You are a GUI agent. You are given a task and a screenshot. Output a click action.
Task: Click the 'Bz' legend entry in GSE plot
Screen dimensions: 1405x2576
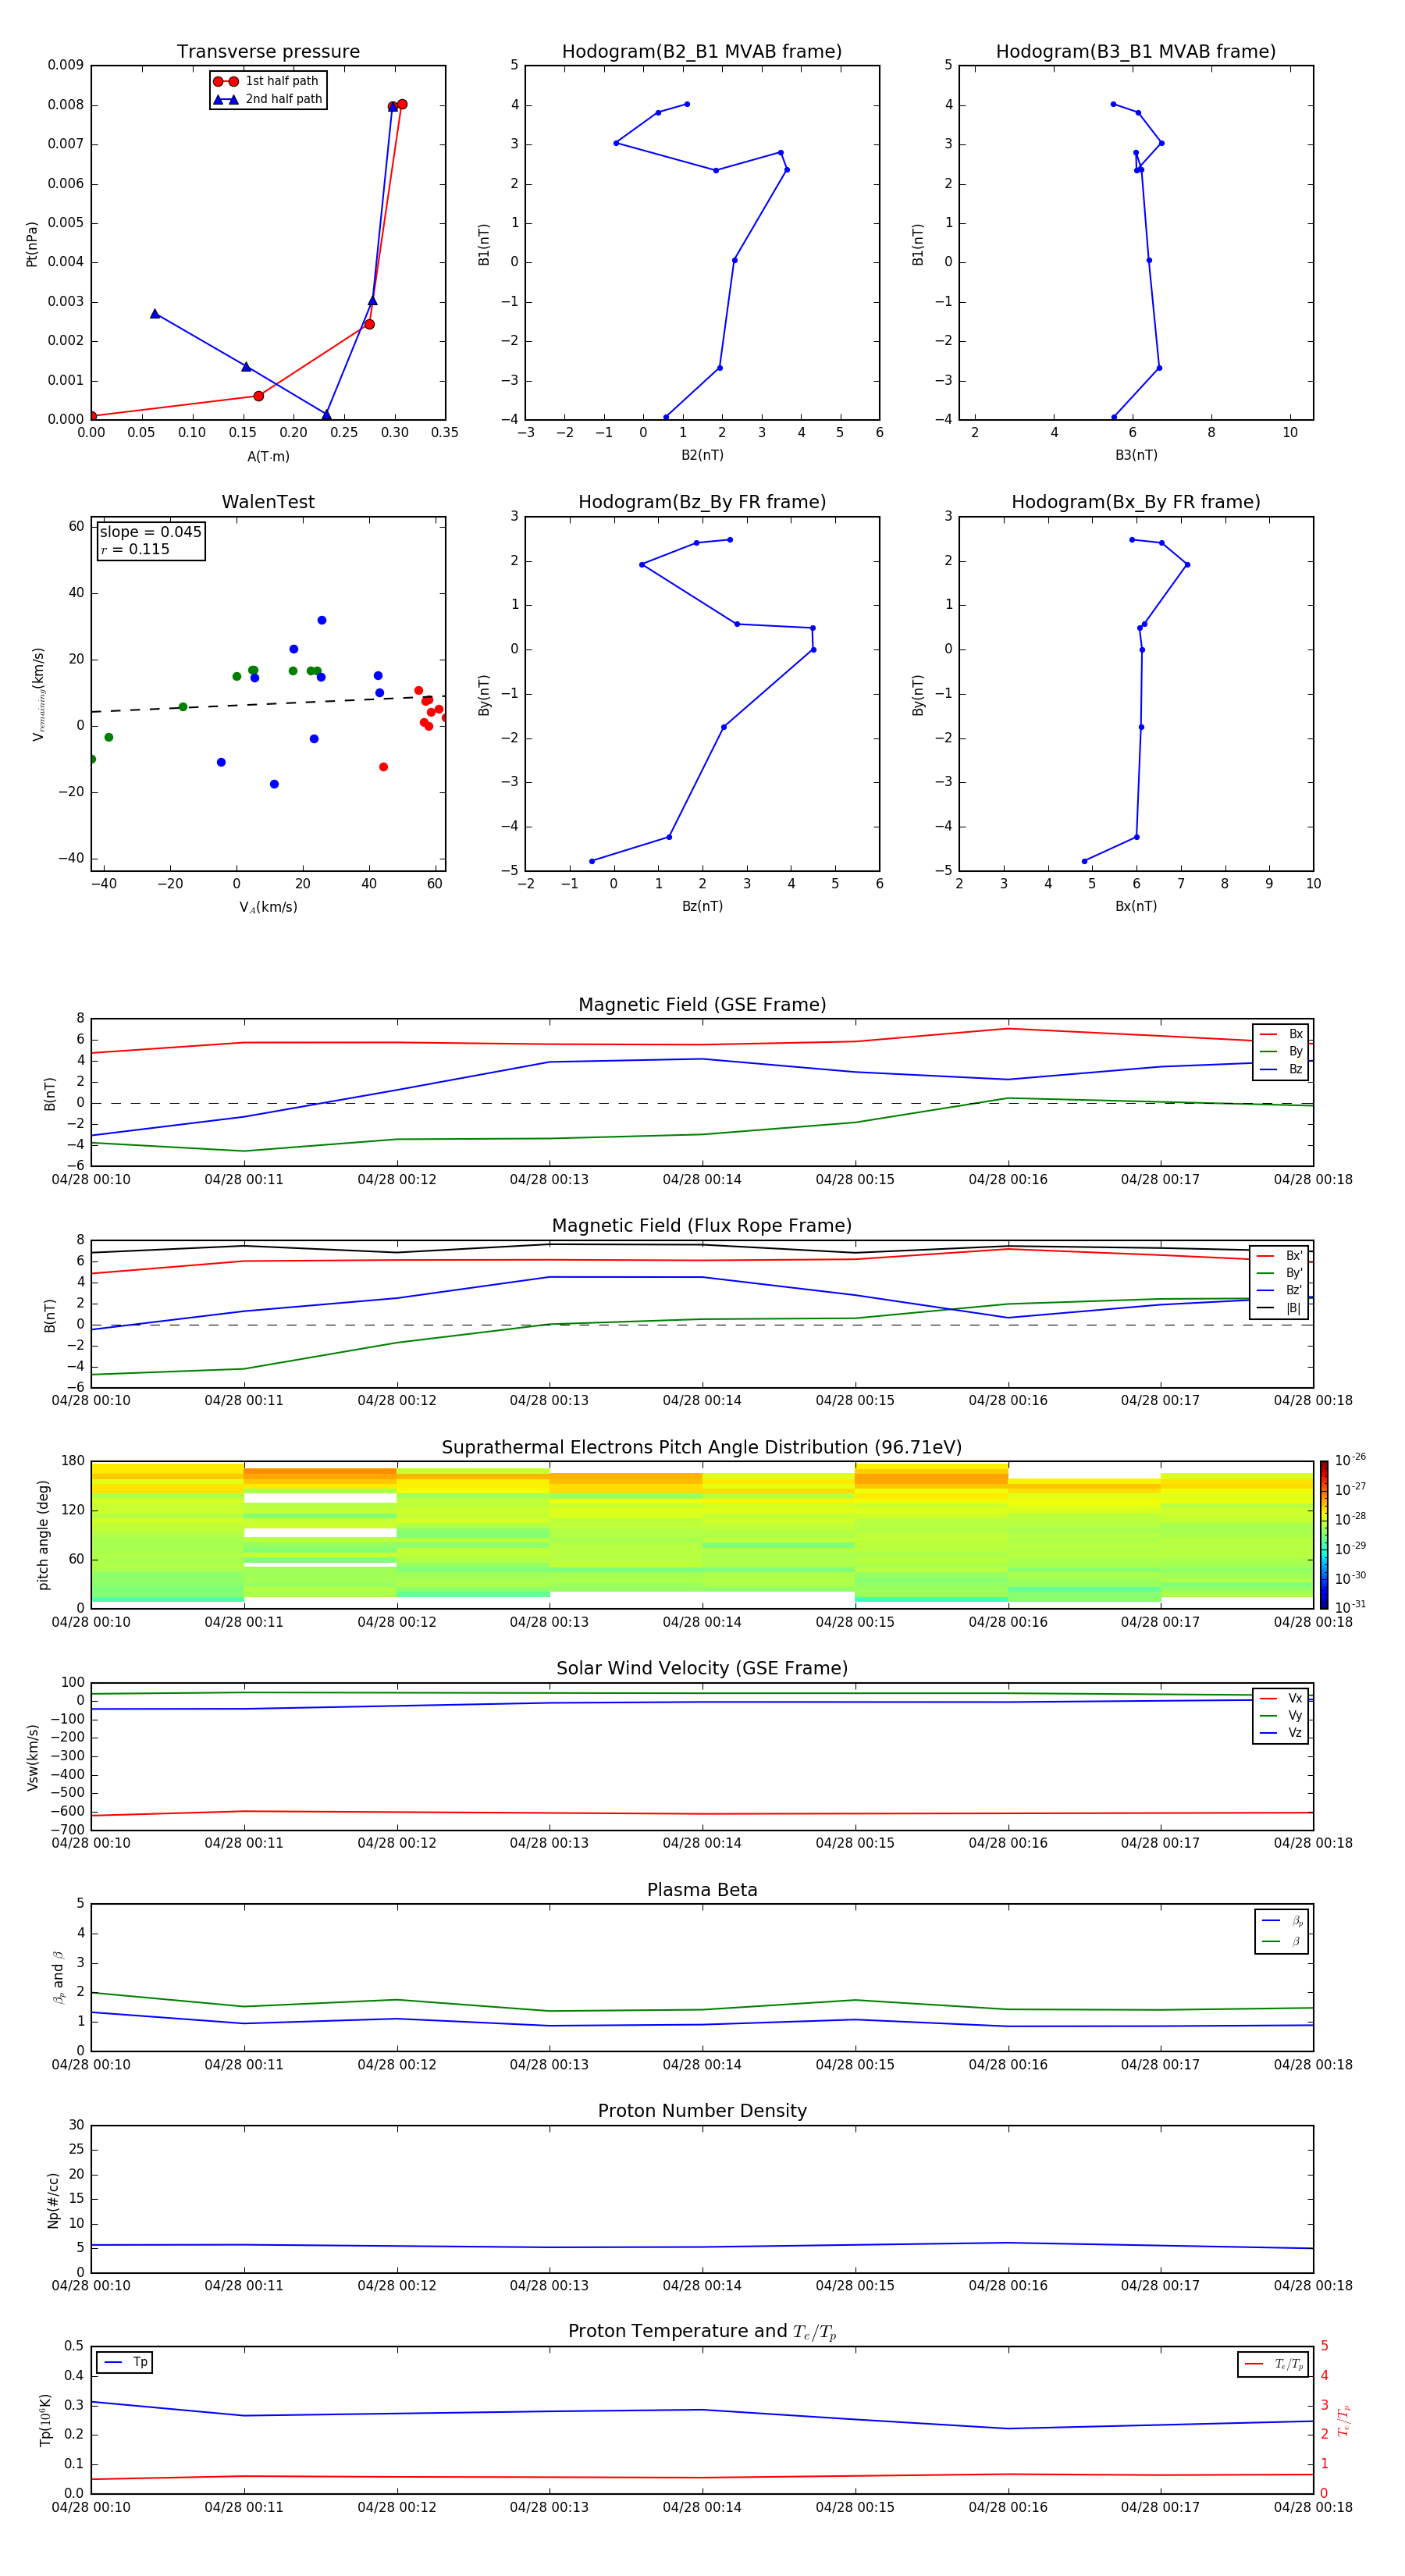1282,1070
